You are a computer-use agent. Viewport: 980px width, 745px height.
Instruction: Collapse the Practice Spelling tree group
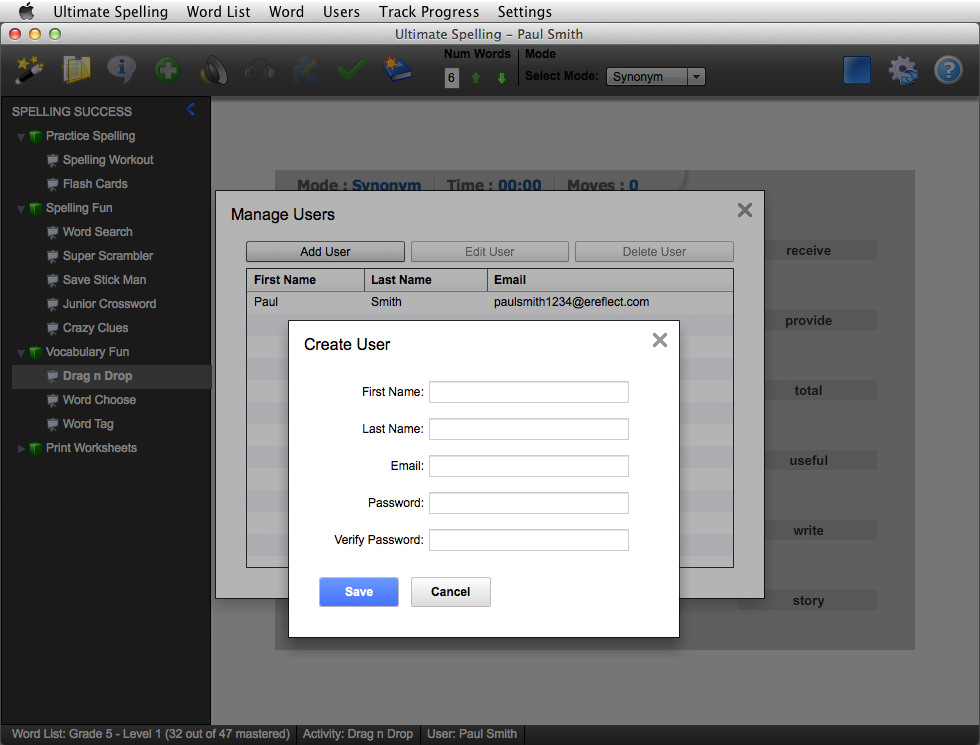coord(21,137)
